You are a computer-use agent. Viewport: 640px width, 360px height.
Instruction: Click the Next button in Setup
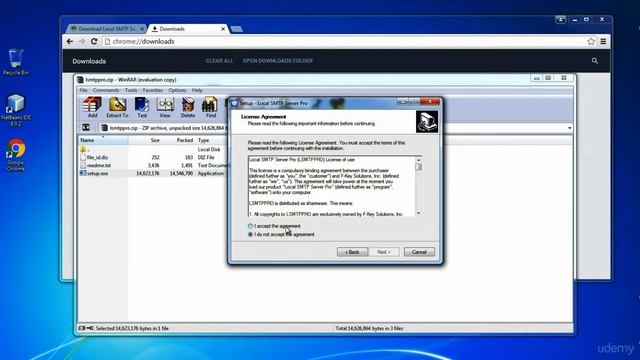click(384, 252)
